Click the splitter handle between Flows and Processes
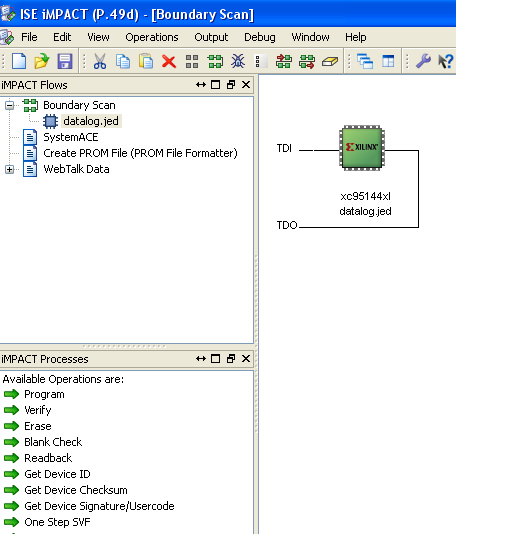This screenshot has width=512, height=534. (x=124, y=346)
